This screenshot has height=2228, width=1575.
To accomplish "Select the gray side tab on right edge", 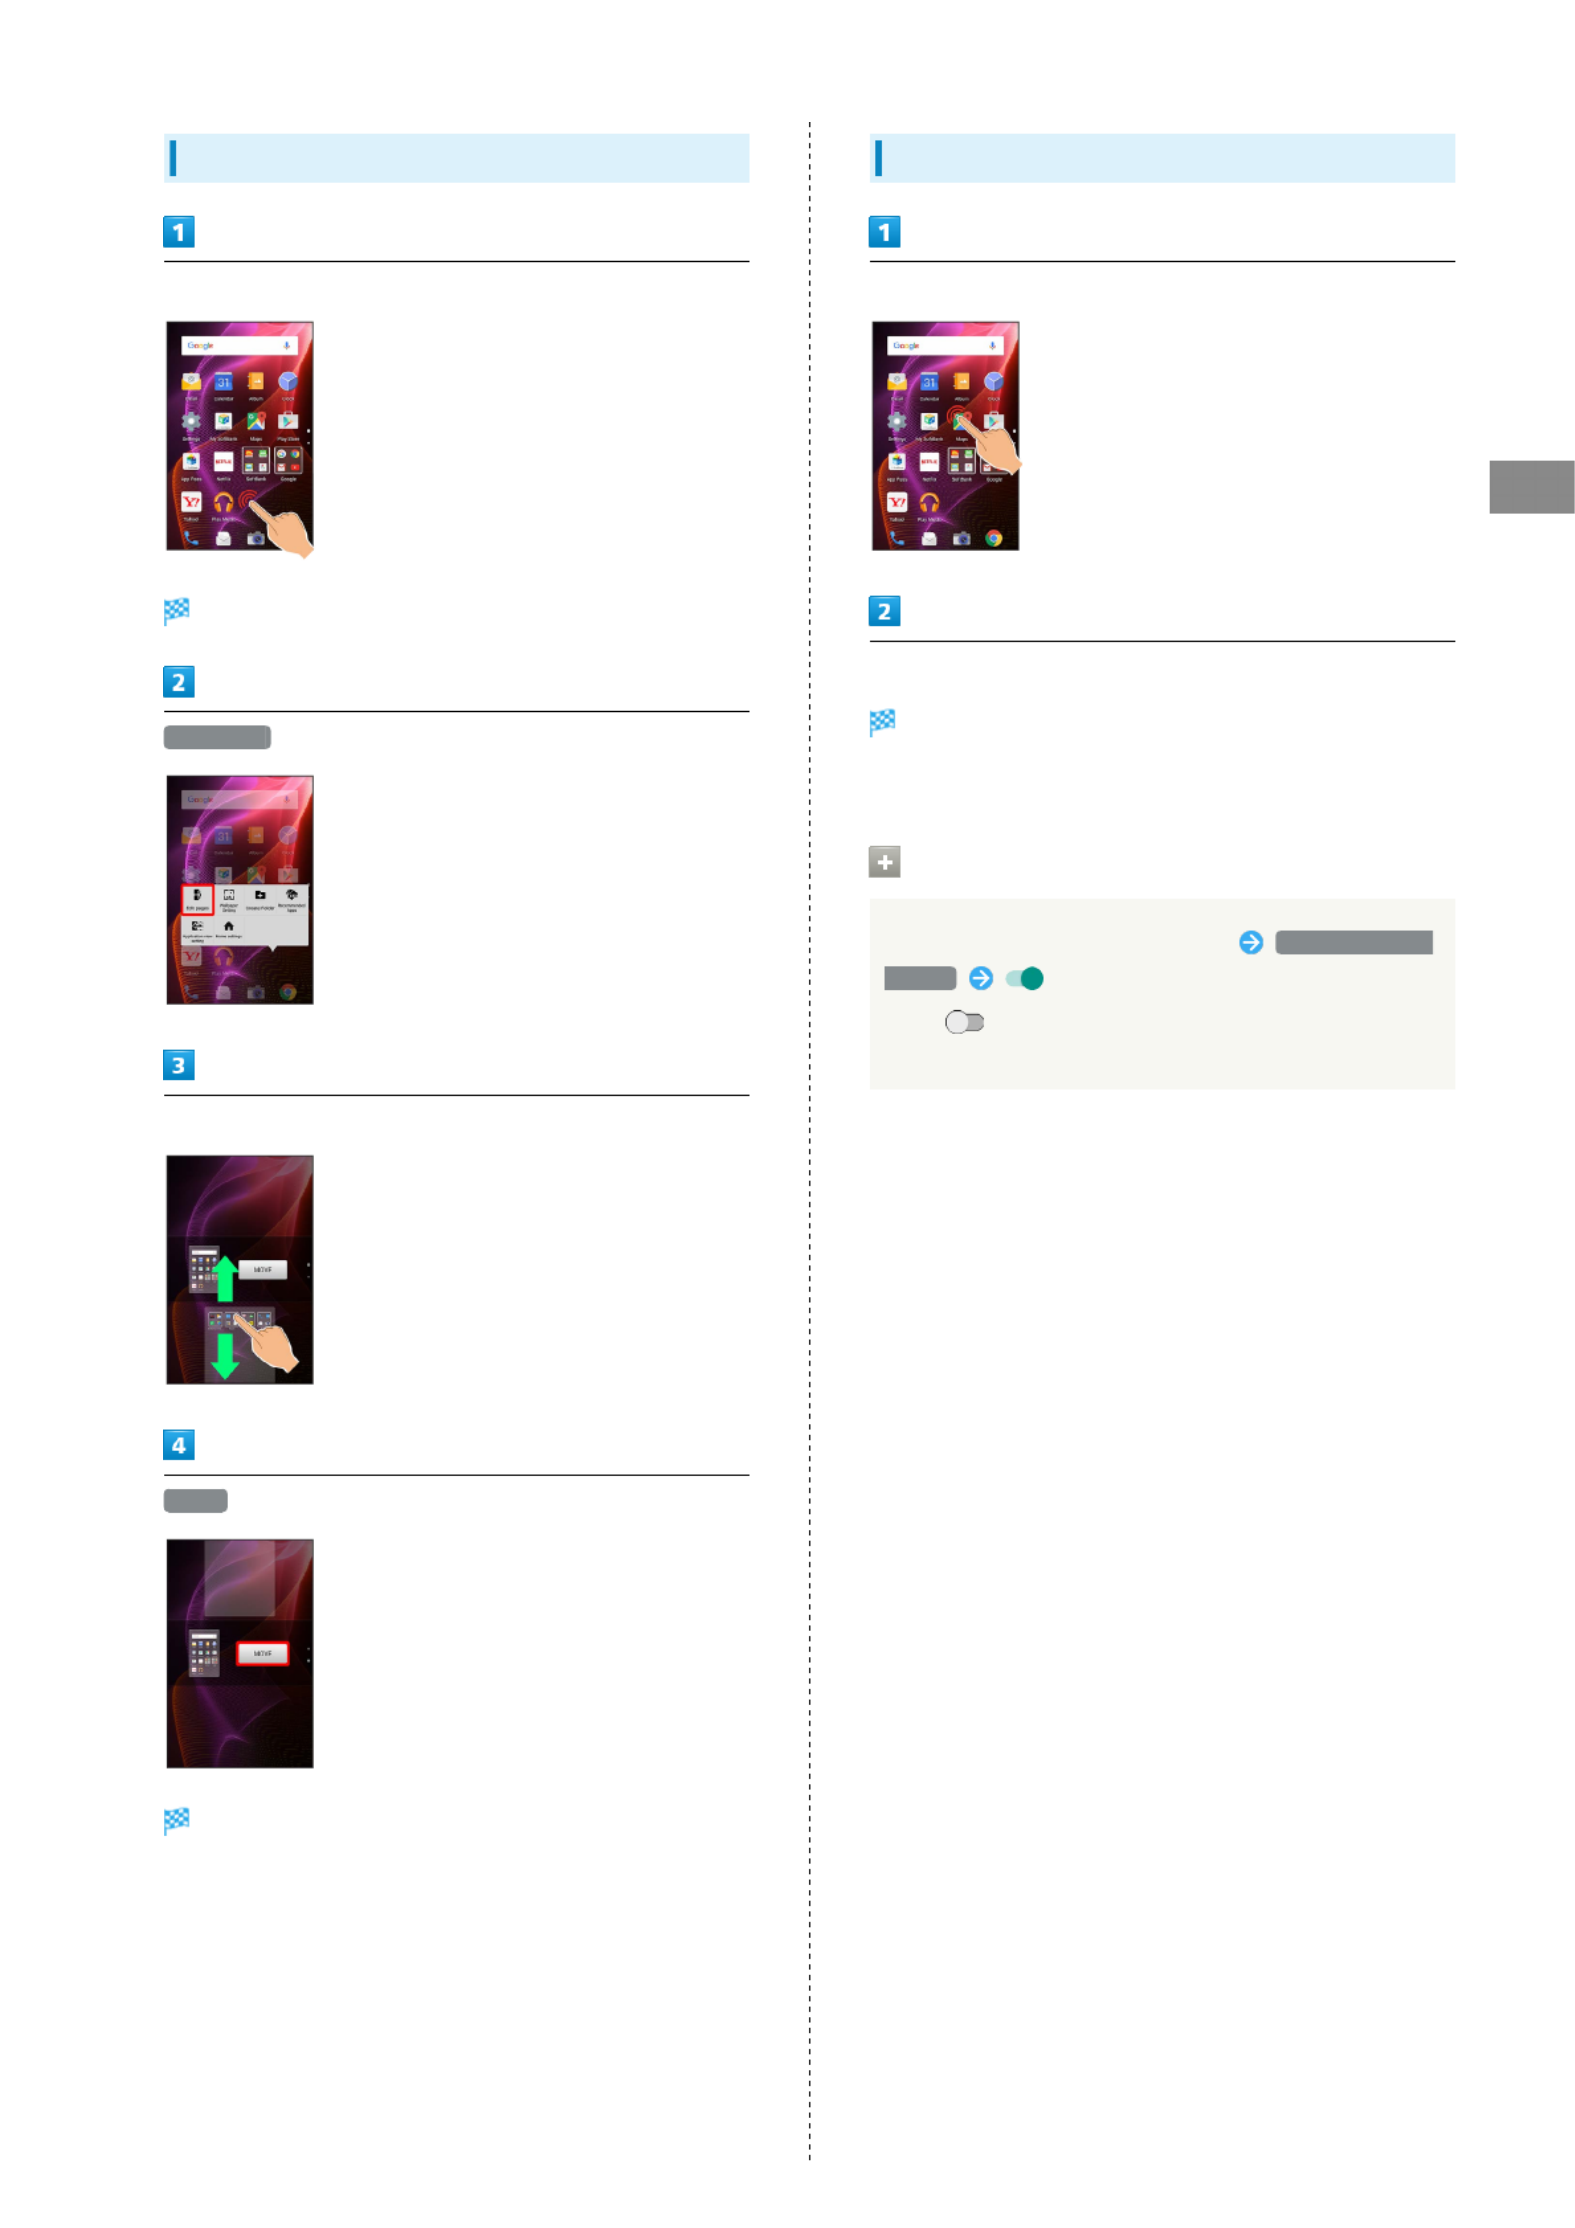I will [1530, 486].
